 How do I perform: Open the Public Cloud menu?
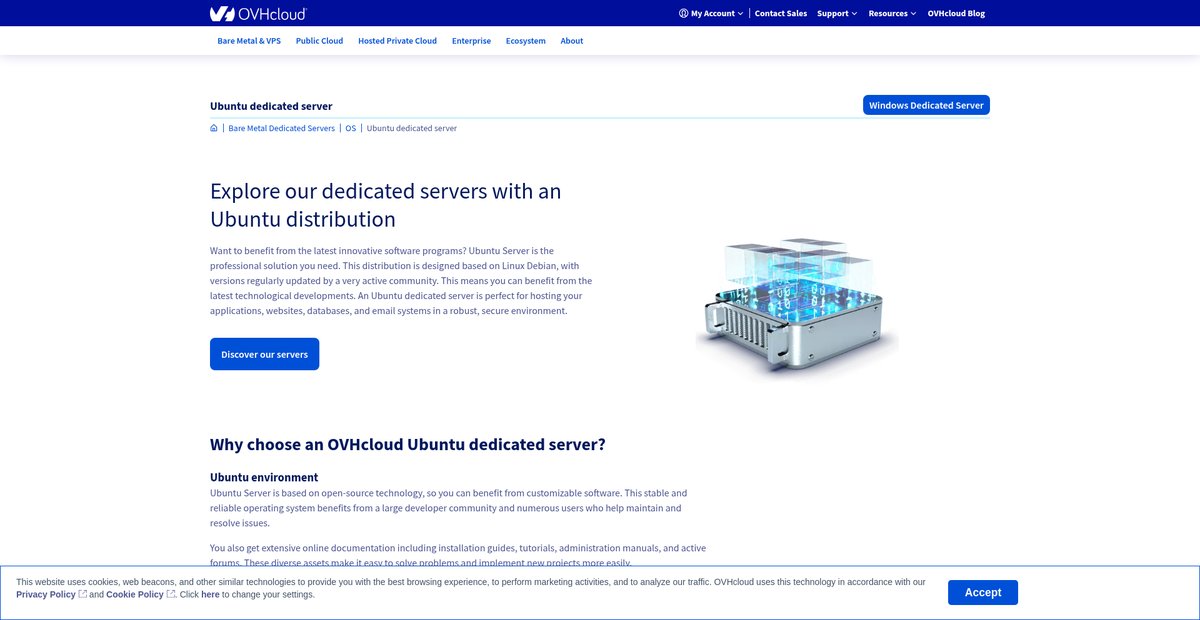coord(319,41)
